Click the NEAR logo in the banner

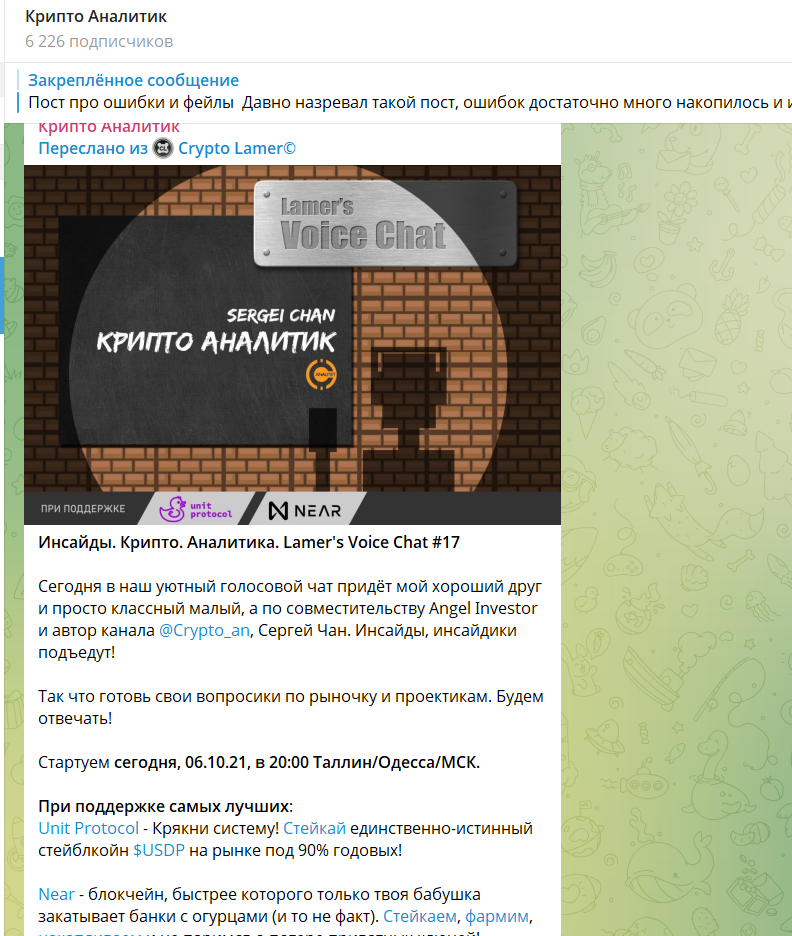tap(305, 510)
